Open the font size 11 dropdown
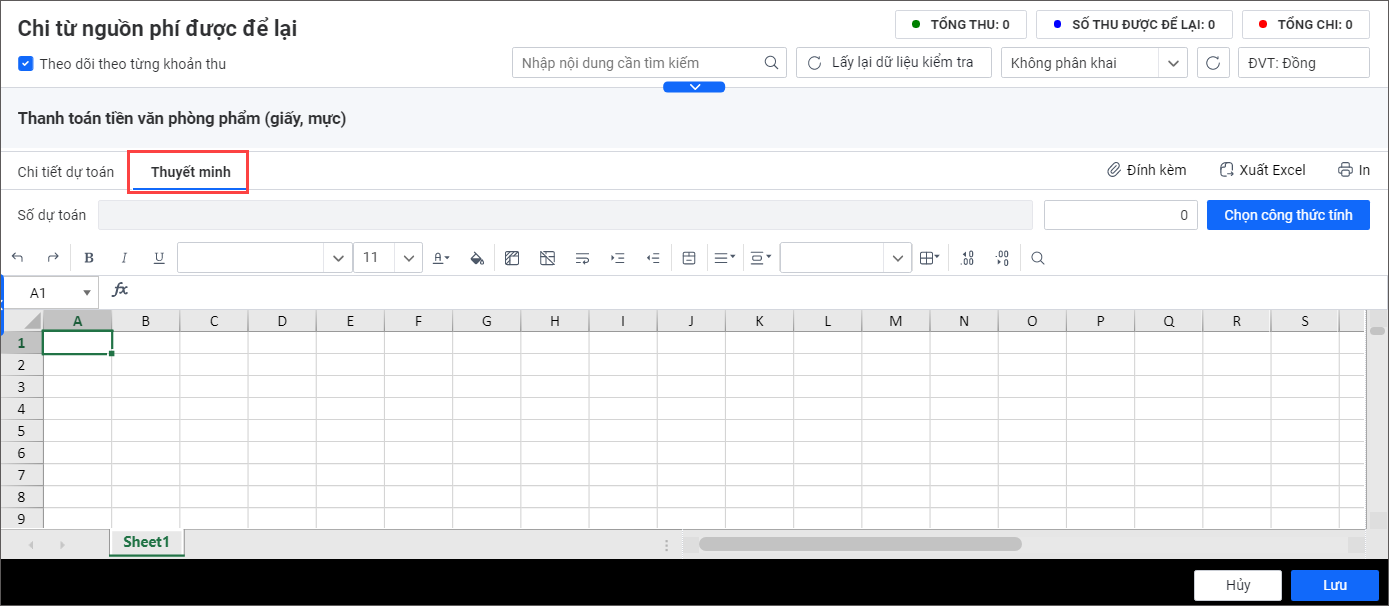This screenshot has height=606, width=1389. [x=408, y=258]
